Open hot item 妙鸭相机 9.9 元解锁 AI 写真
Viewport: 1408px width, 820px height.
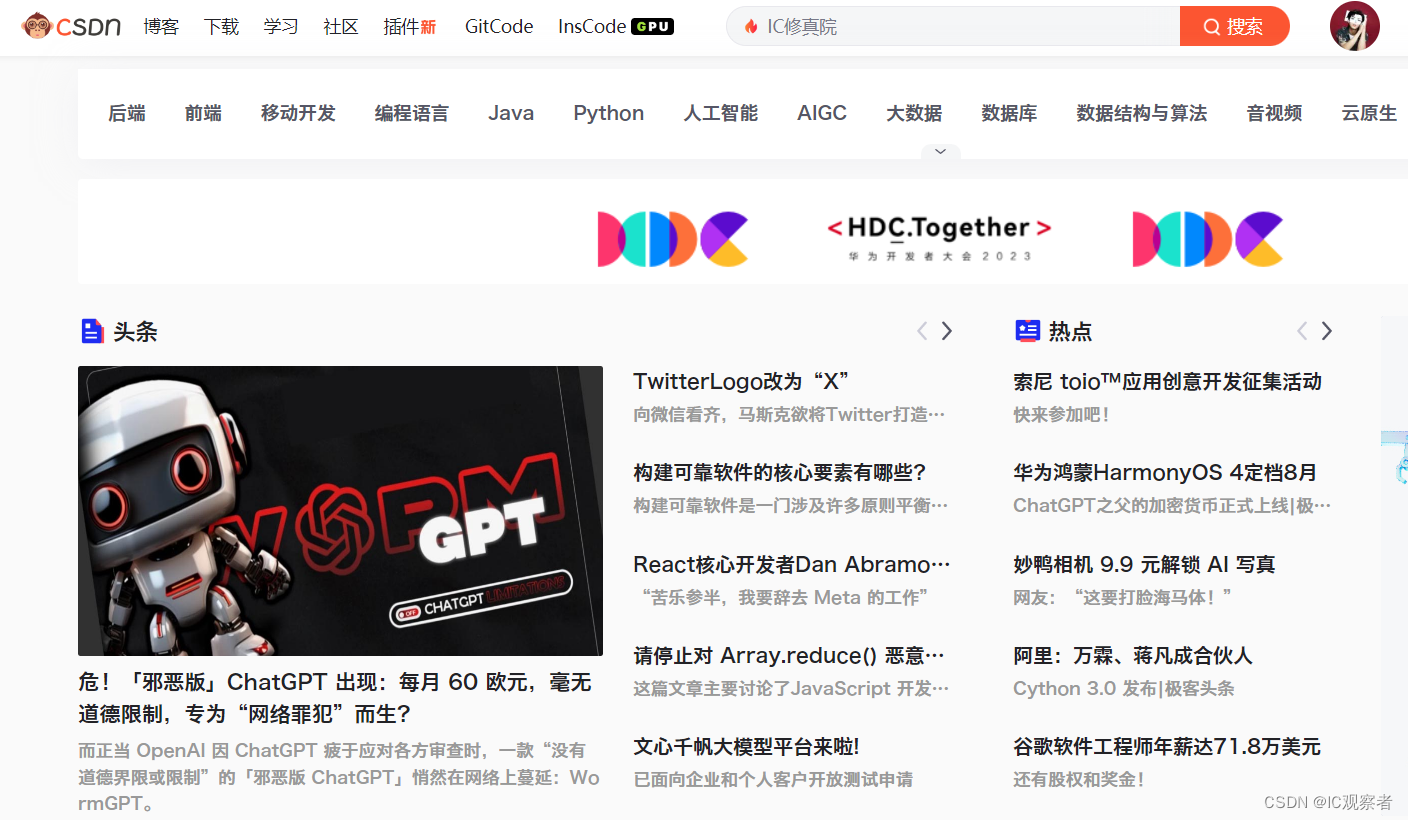(1144, 564)
